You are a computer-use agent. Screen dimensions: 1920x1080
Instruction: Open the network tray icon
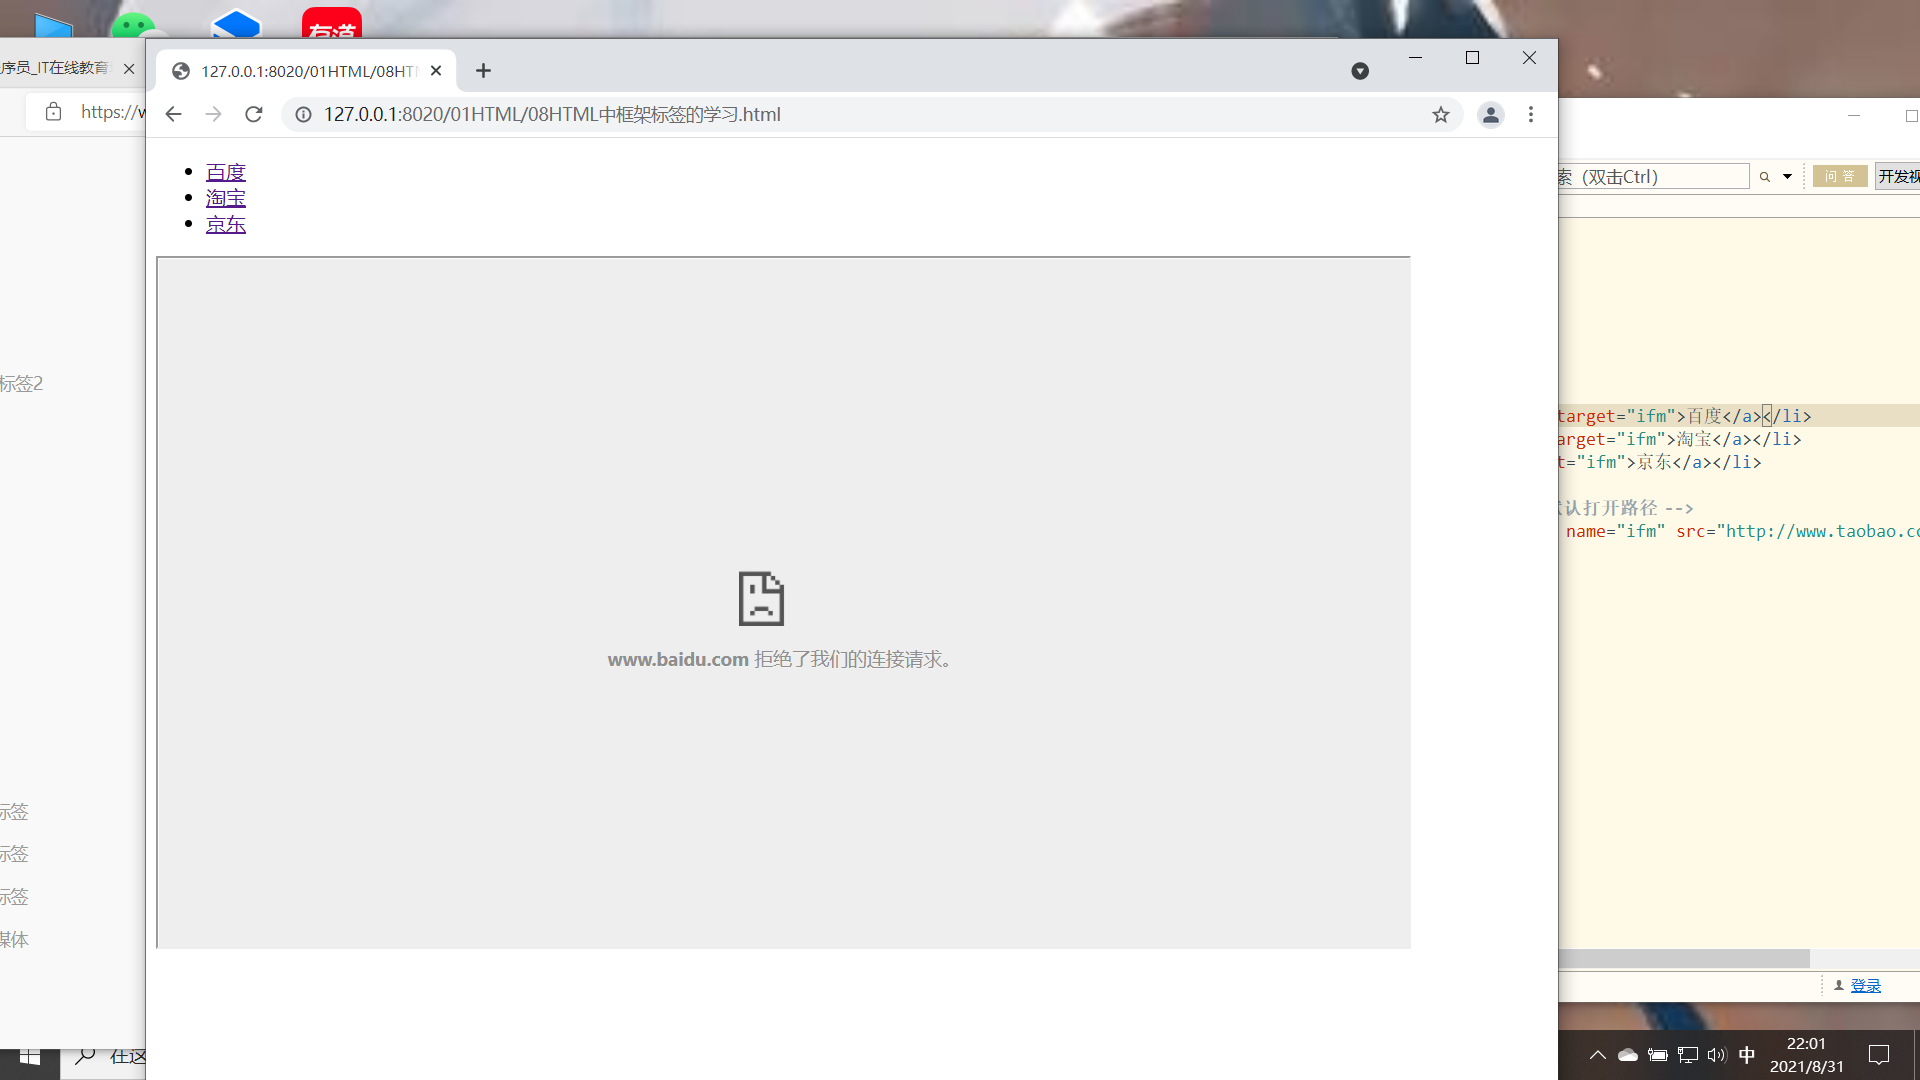click(x=1688, y=1055)
